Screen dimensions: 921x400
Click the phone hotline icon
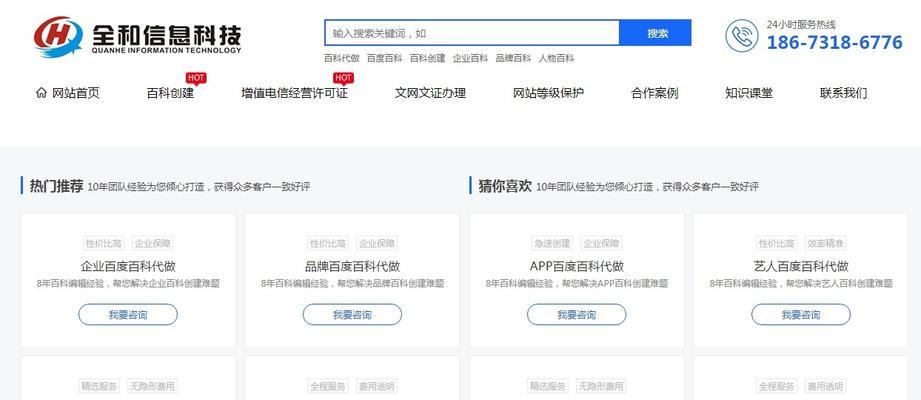(741, 36)
